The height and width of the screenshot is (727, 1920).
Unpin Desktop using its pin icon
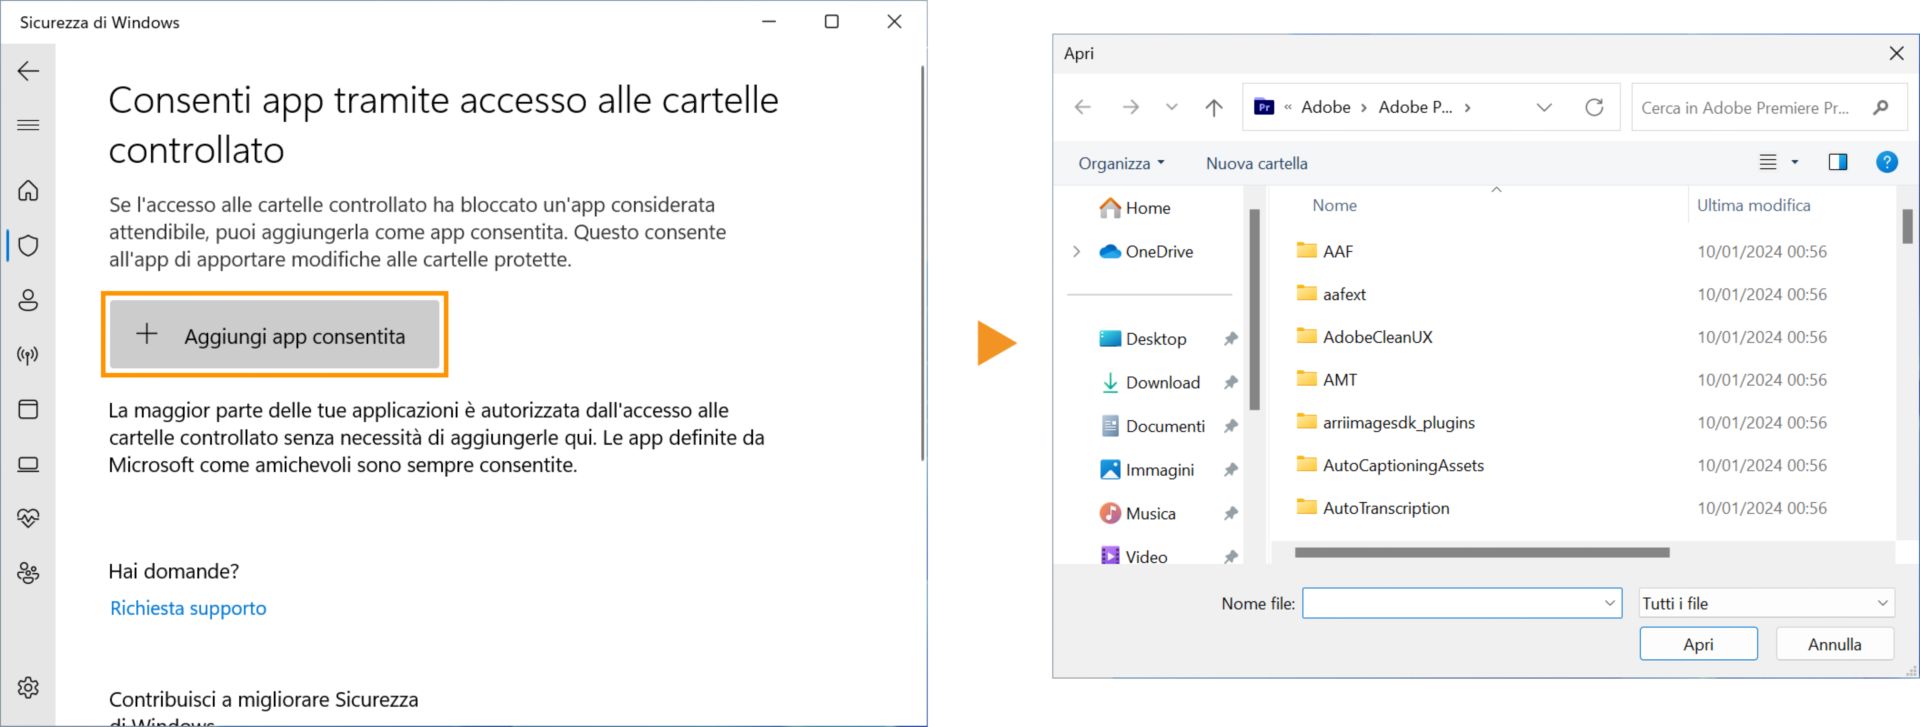click(x=1231, y=339)
